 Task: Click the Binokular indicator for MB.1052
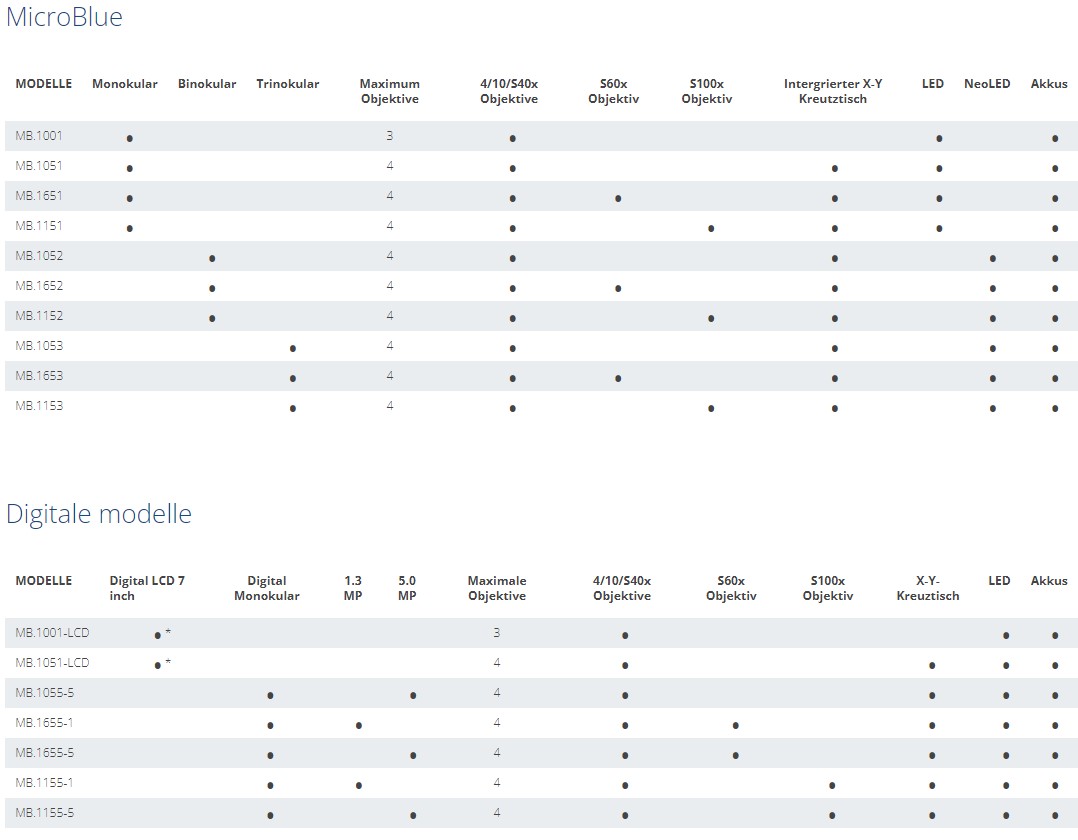pos(211,258)
